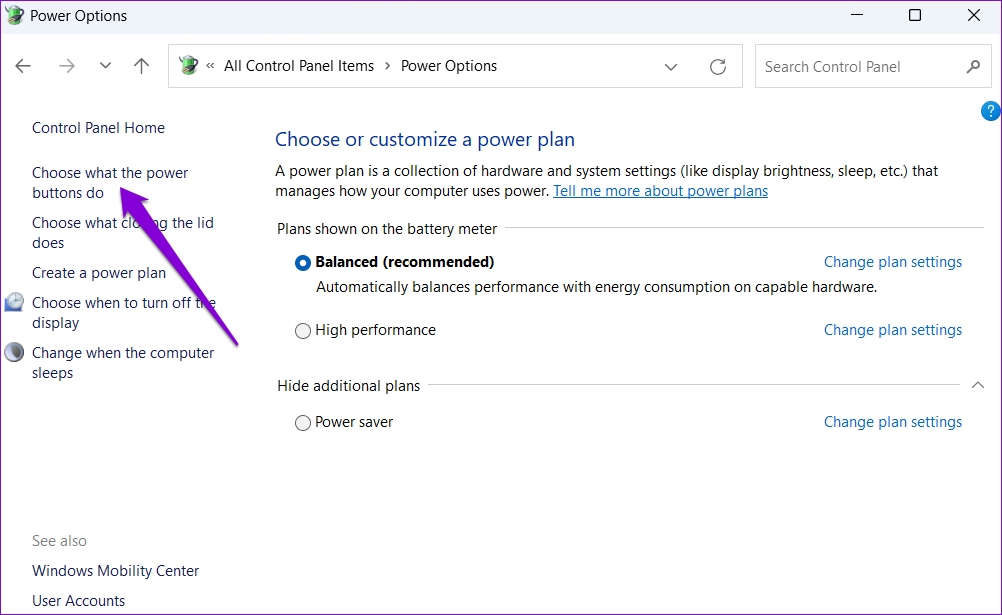
Task: Click the Power Options breadcrumb segment
Action: click(448, 66)
